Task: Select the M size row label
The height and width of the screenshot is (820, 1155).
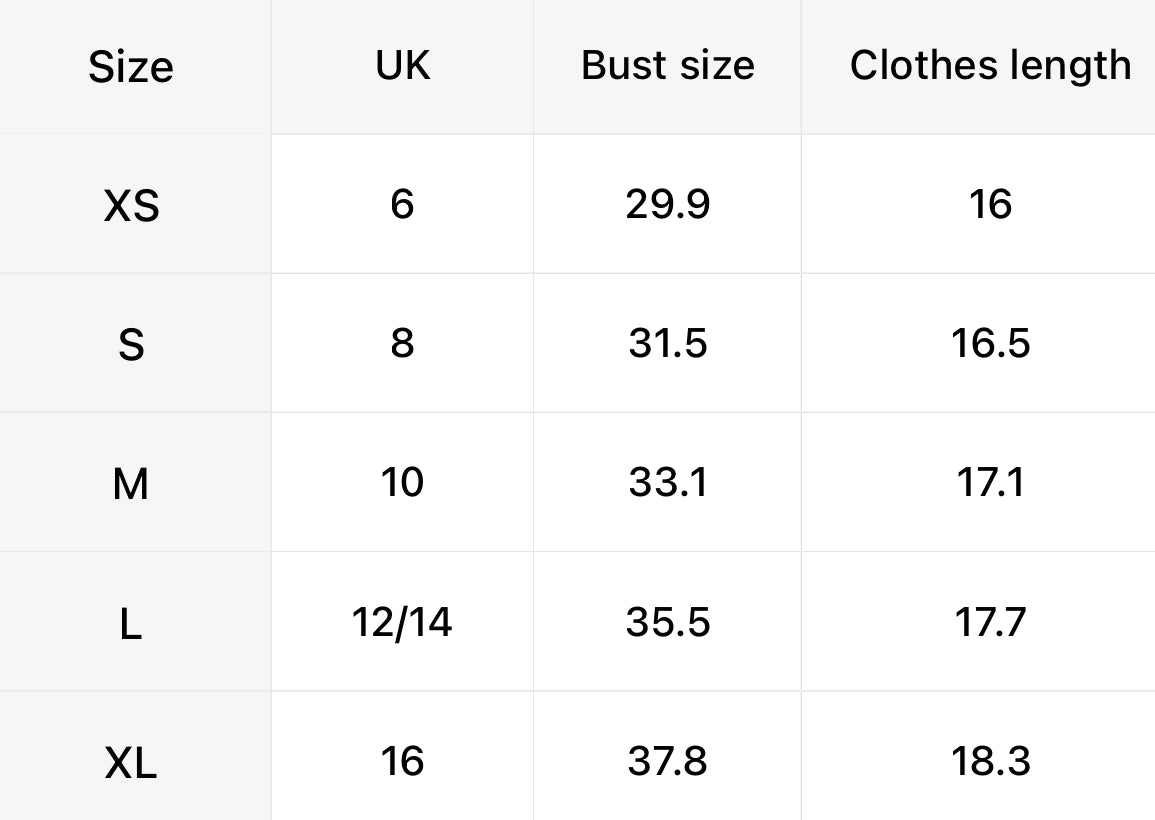Action: [x=131, y=484]
